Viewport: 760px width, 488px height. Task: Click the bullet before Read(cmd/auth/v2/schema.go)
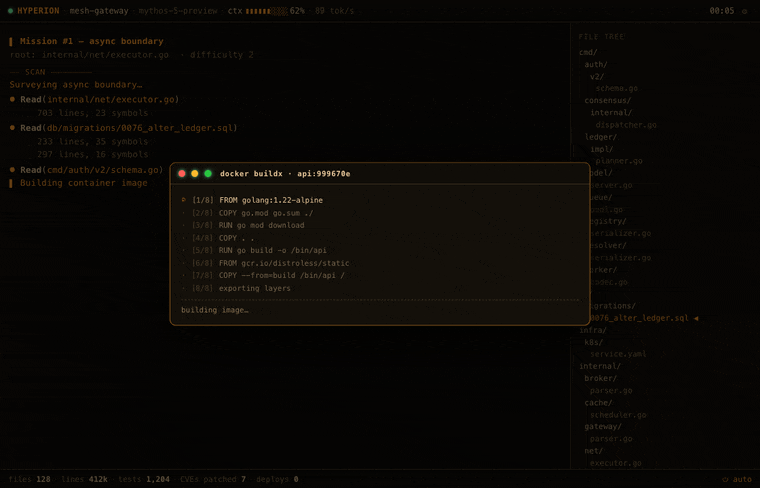(13, 170)
